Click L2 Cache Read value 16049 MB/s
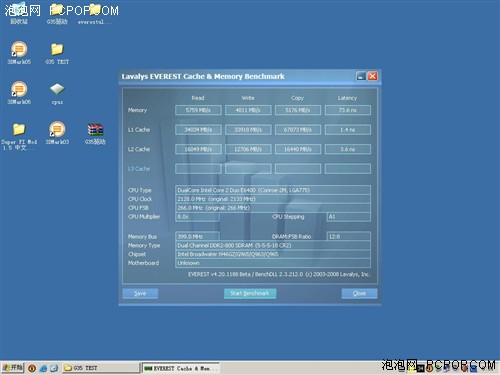500x375 pixels. [198, 149]
